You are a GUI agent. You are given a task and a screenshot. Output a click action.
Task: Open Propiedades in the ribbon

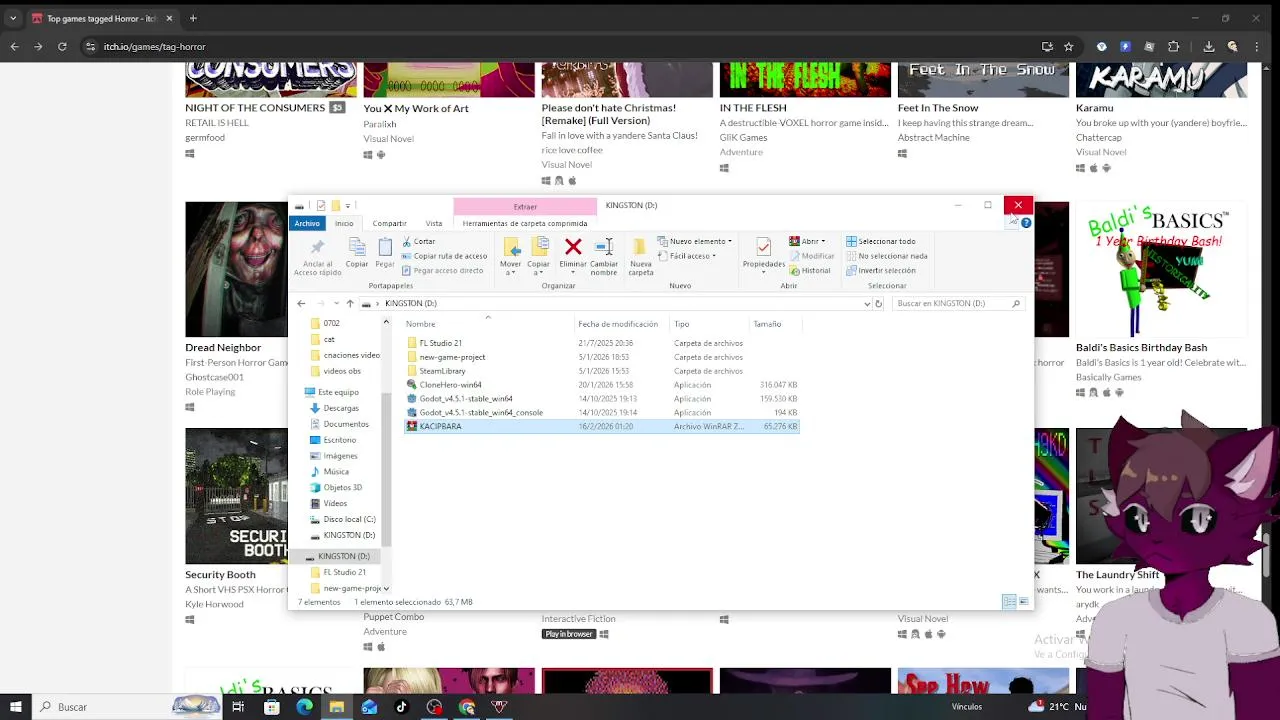pos(763,254)
